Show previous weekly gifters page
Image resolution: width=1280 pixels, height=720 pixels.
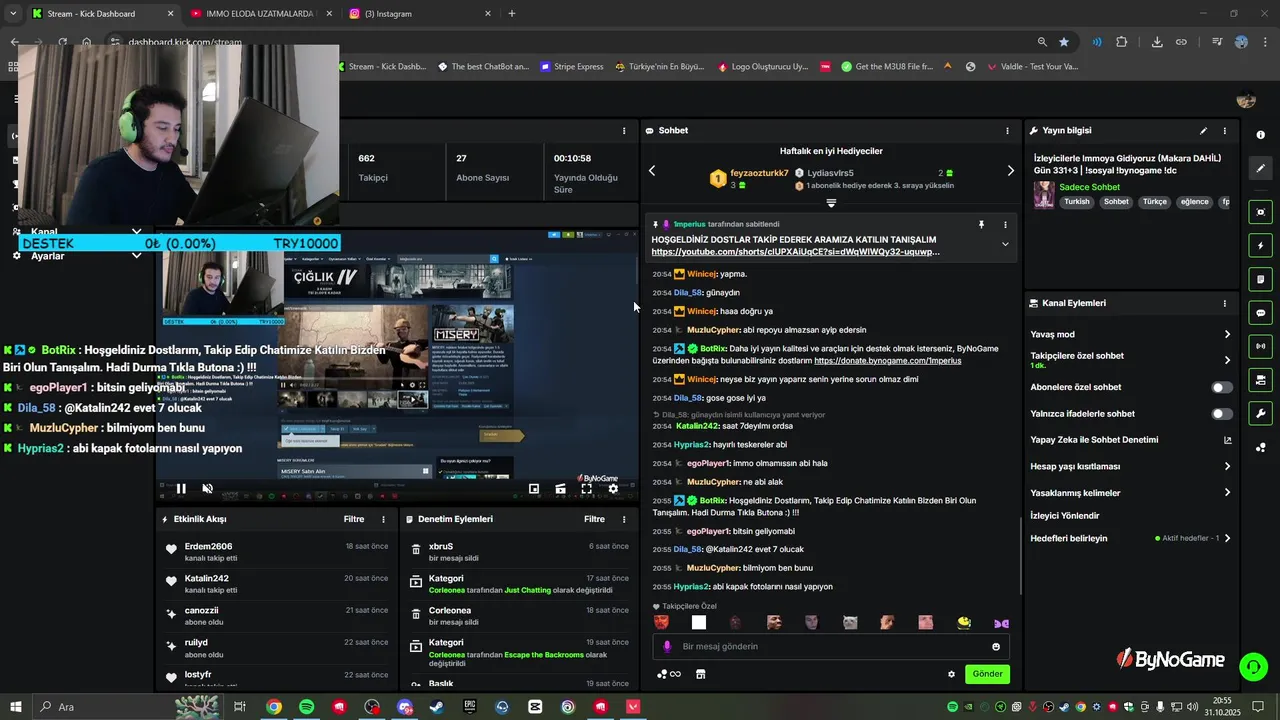(x=652, y=171)
